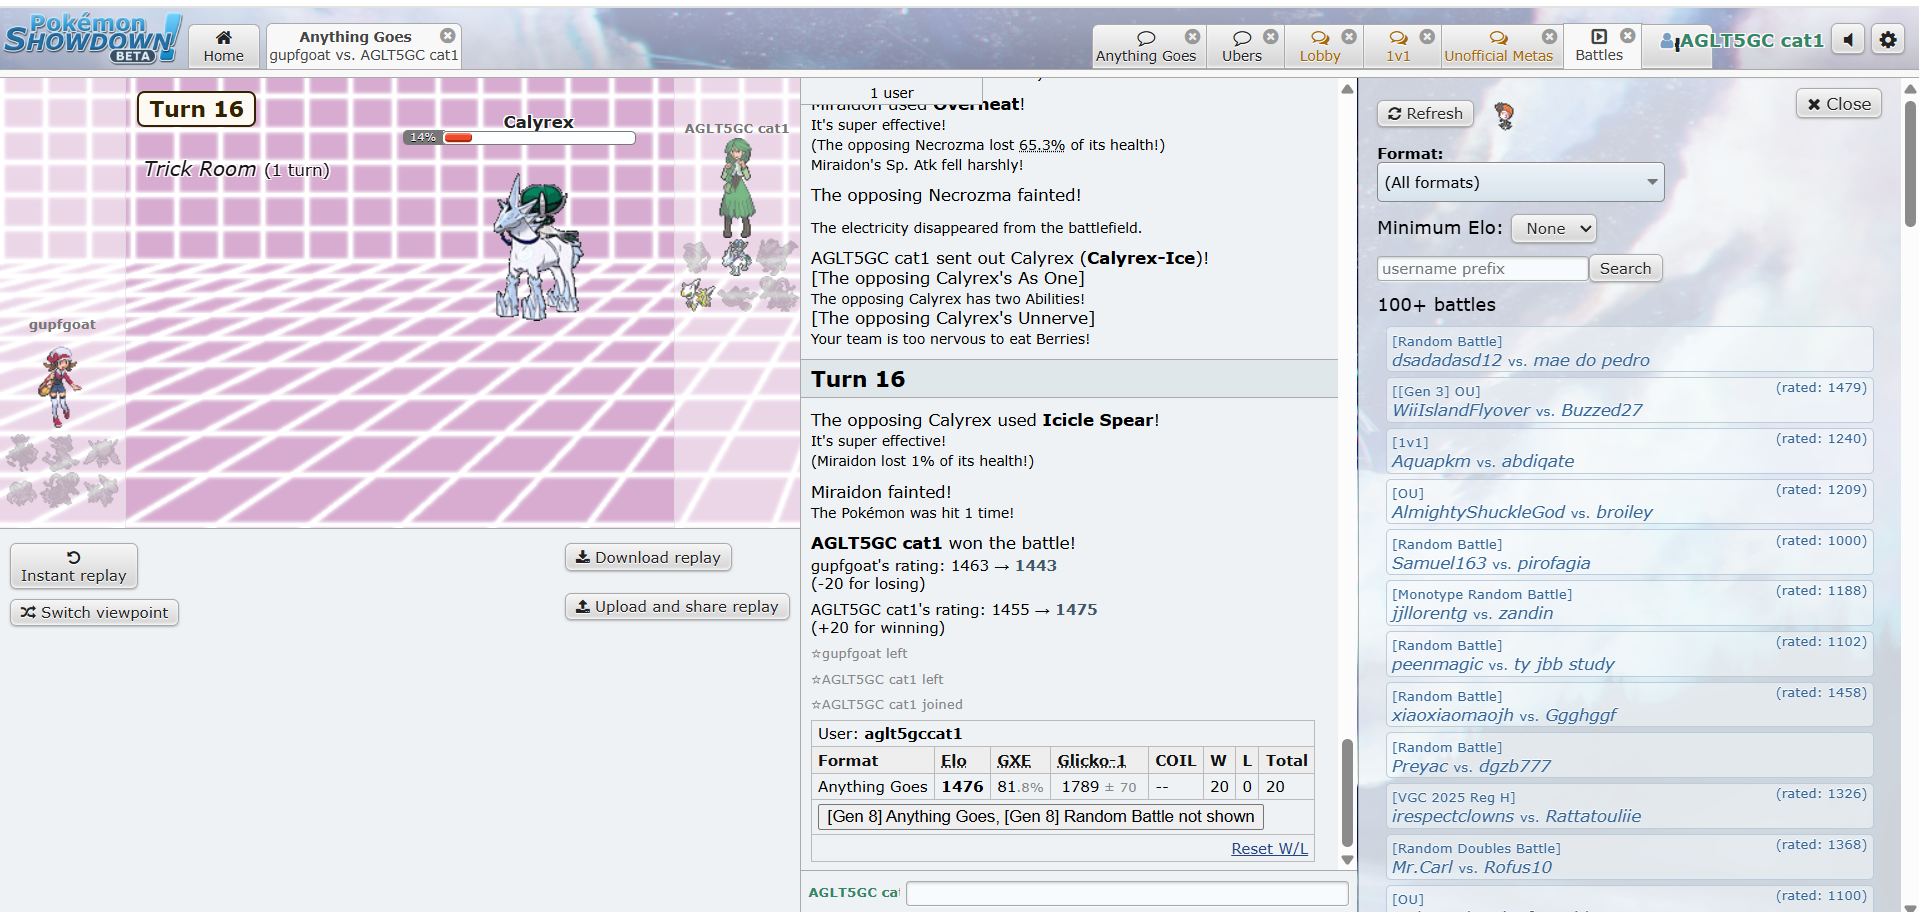This screenshot has width=1919, height=912.
Task: Click the Pokémon Showdown logo
Action: (92, 40)
